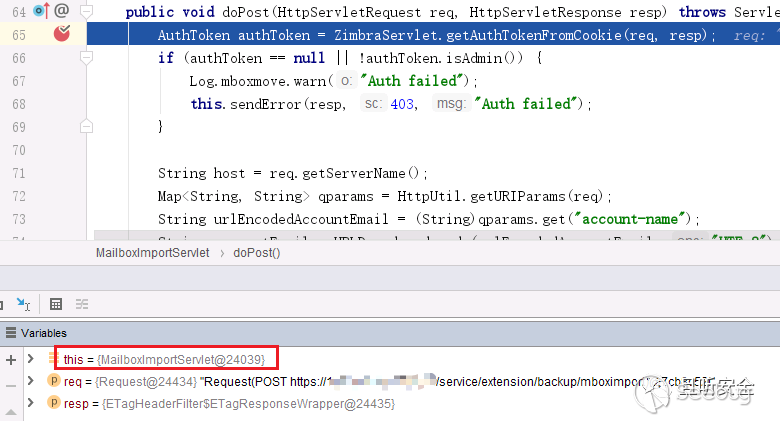Expand the 'req' variable node
Screen dimensions: 780x421
(31, 381)
